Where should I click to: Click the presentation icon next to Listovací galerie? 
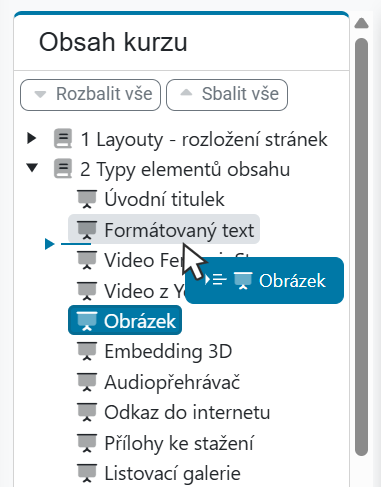(x=87, y=473)
